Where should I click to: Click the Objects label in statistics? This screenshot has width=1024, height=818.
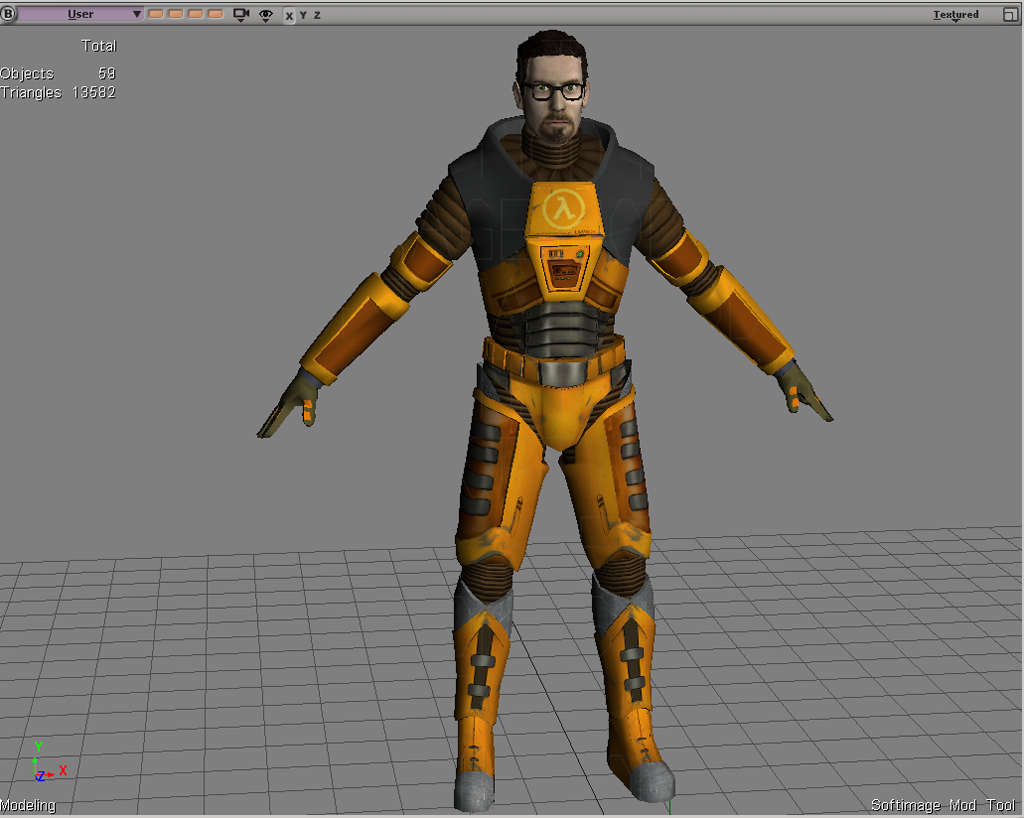click(x=27, y=73)
